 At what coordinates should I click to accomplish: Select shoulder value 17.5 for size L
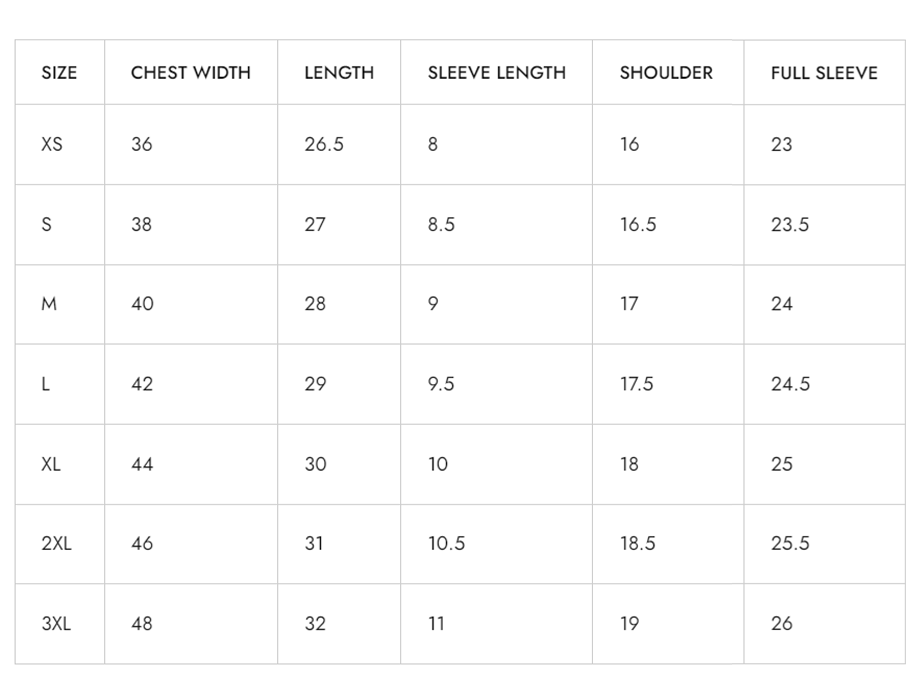point(637,384)
